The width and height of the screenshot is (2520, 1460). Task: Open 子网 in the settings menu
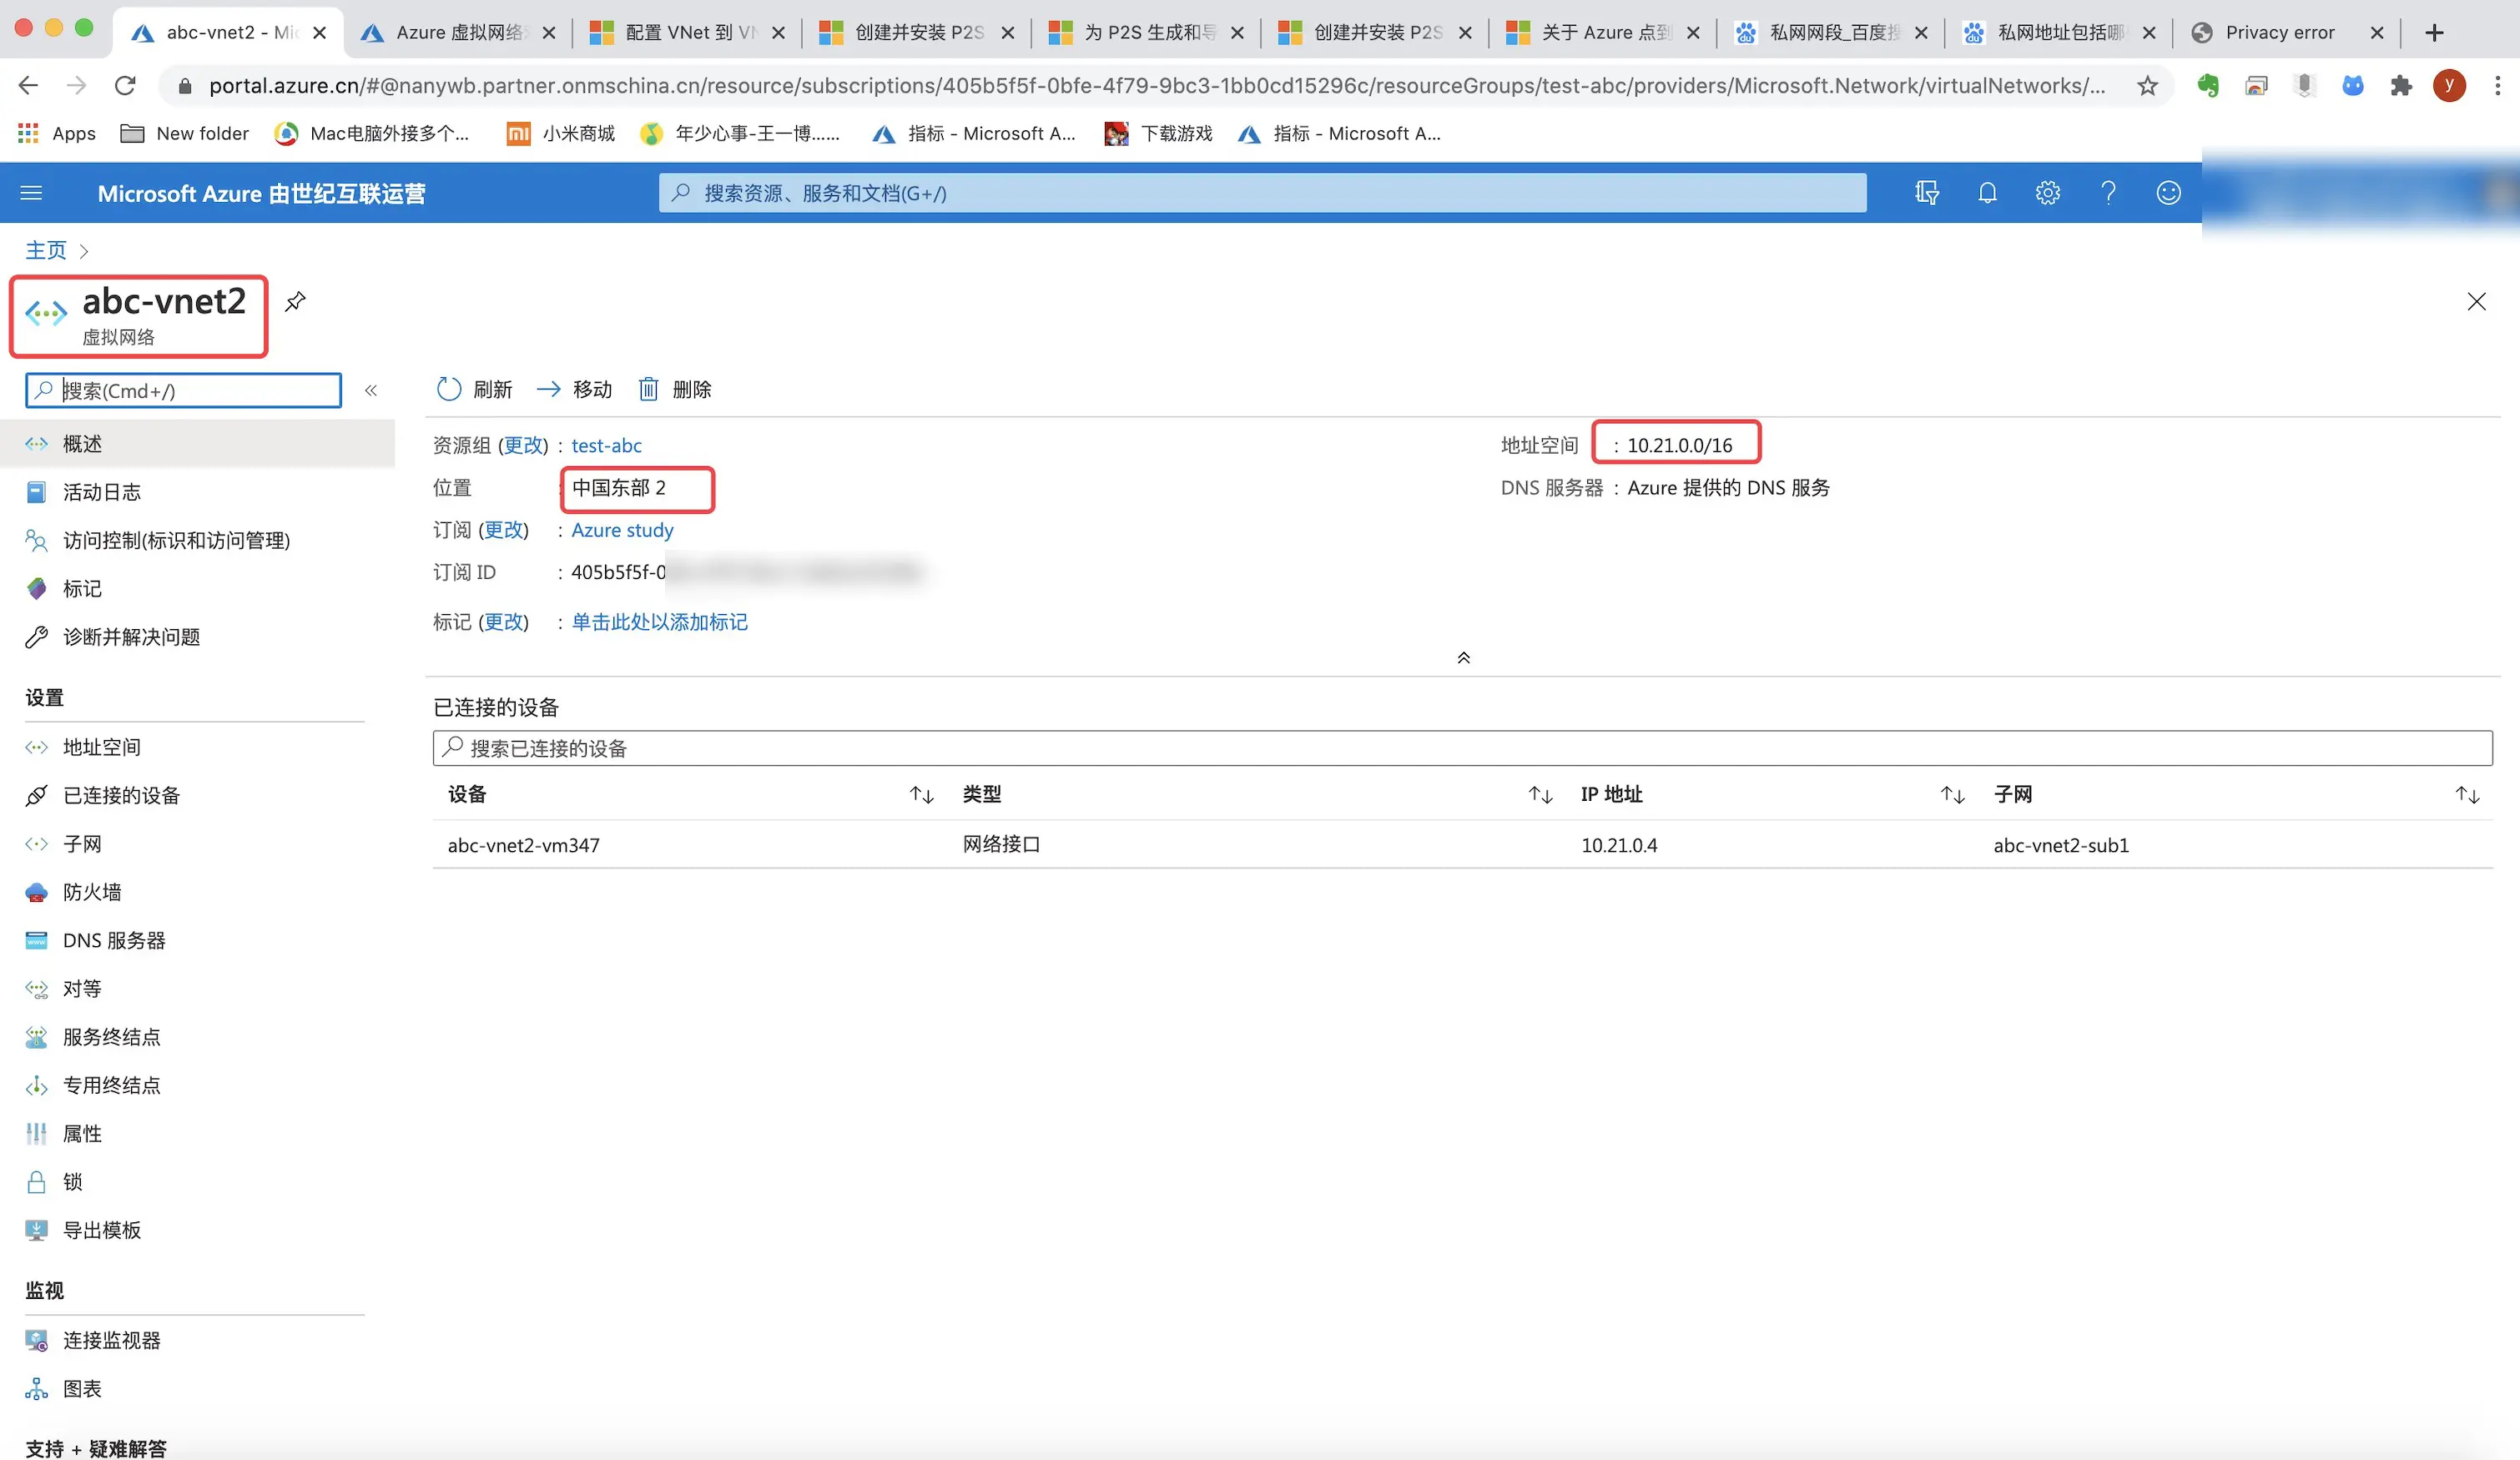tap(82, 844)
